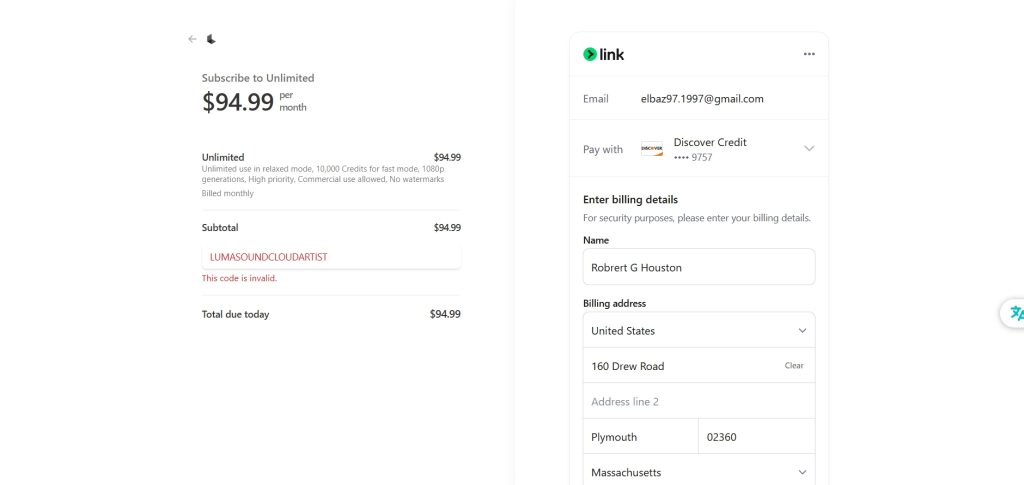Screen dimensions: 1024x485
Task: Click the Total due today amount
Action: click(x=445, y=314)
